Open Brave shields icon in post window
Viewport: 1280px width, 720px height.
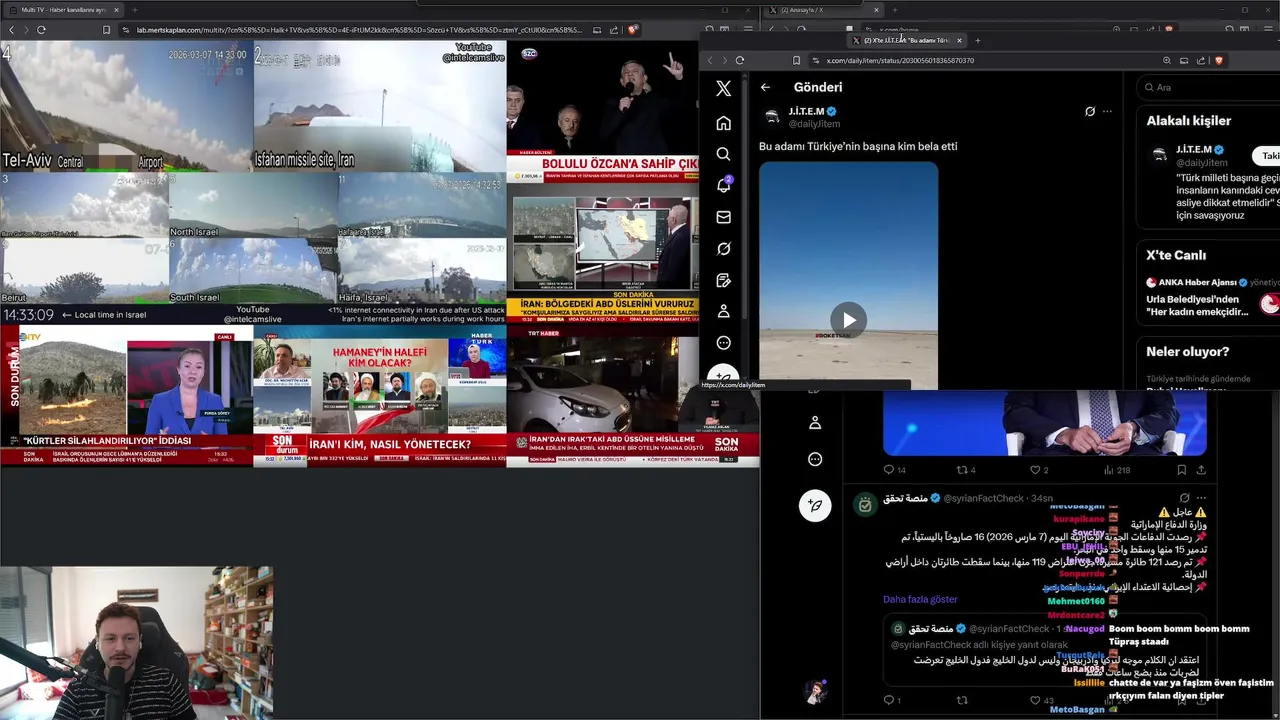(x=1218, y=60)
